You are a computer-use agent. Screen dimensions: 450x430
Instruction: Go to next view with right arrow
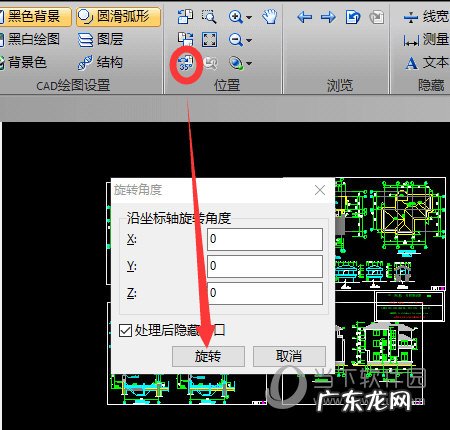(x=328, y=17)
